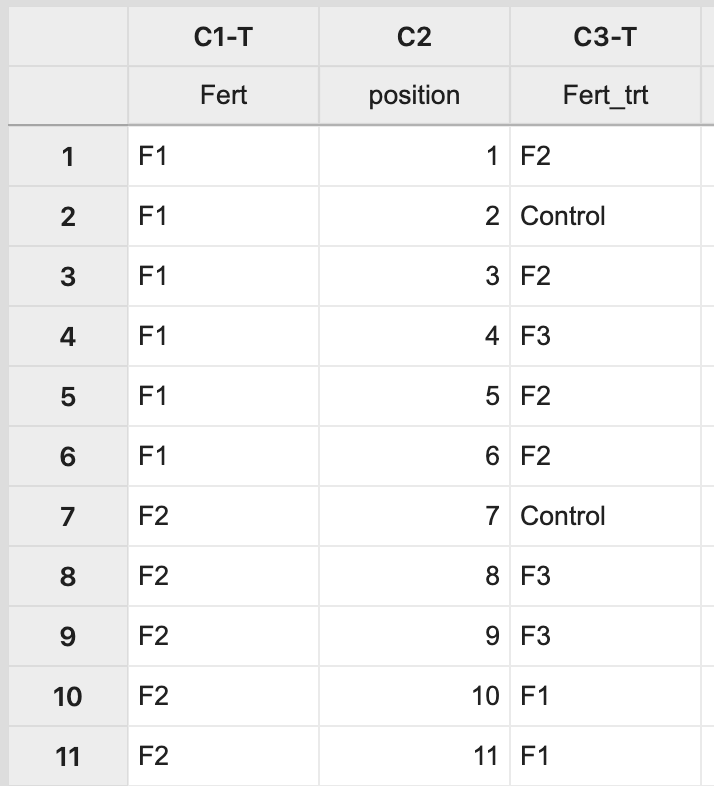Click the position column name cell

click(x=414, y=95)
